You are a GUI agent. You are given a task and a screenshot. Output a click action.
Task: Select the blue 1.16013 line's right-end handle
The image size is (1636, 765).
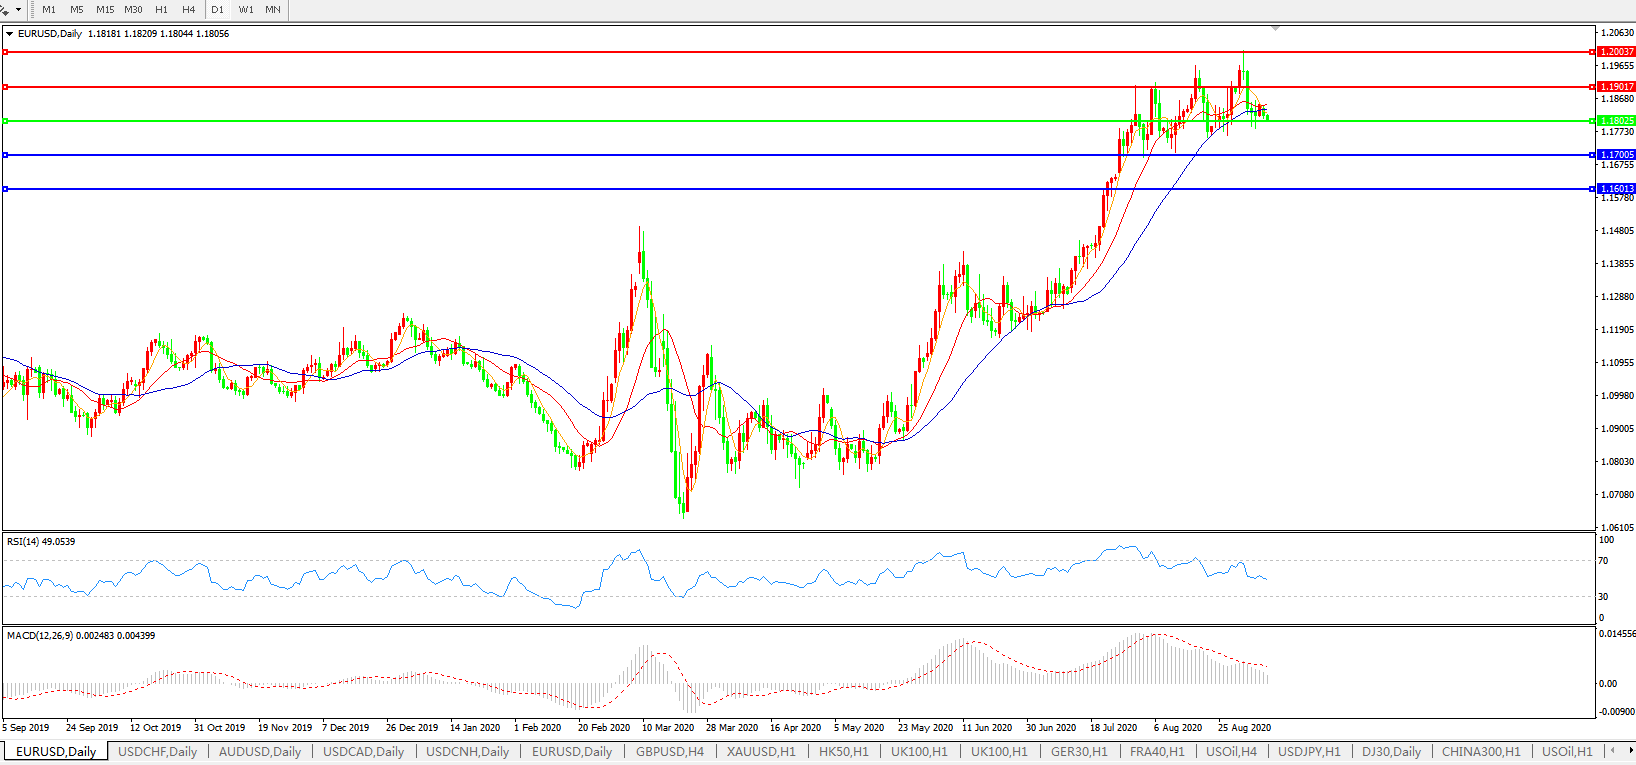point(1592,189)
